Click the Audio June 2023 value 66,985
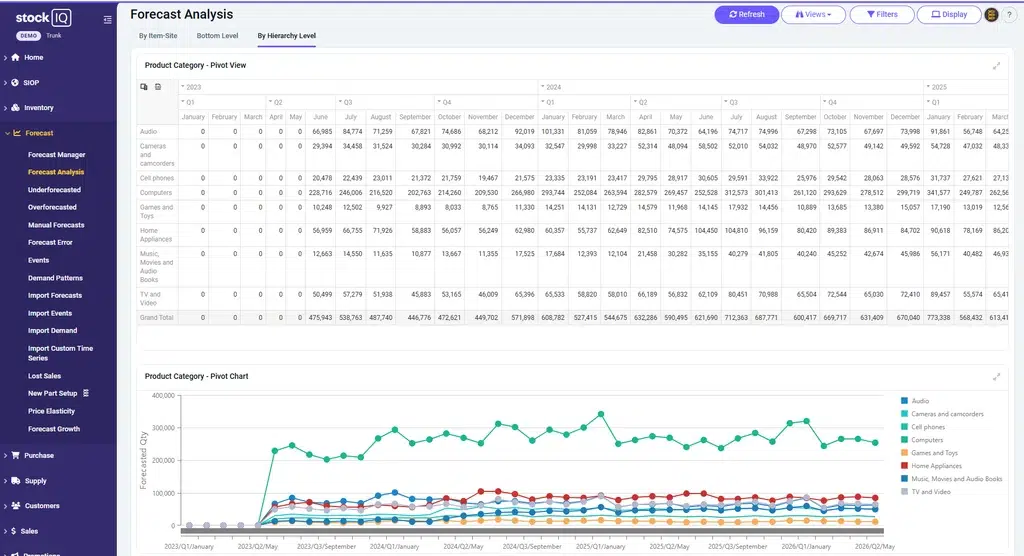Viewport: 1024px width, 556px height. (x=322, y=132)
